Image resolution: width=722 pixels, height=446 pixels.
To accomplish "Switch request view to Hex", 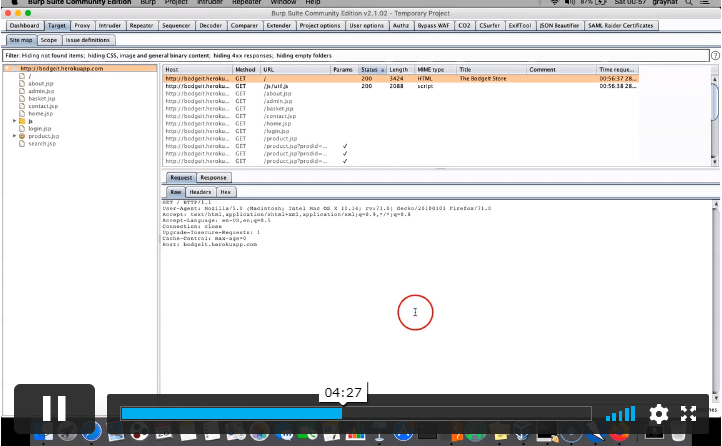I will tap(225, 192).
